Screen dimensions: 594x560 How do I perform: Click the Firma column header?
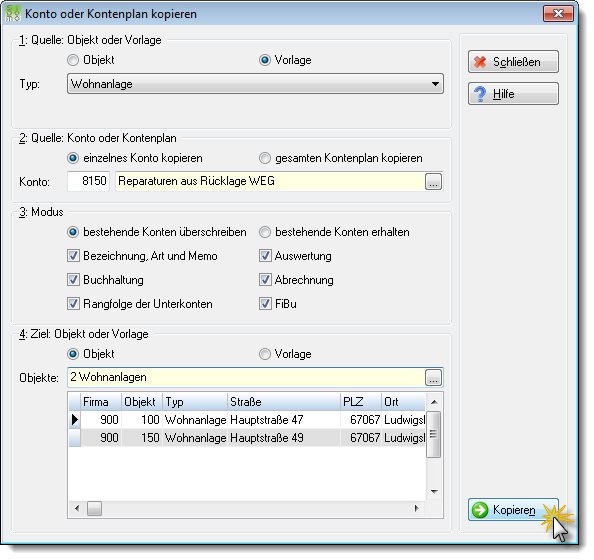101,402
